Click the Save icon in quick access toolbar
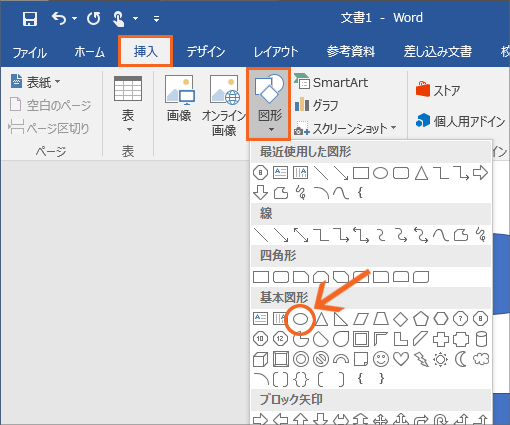The width and height of the screenshot is (510, 425). 30,19
